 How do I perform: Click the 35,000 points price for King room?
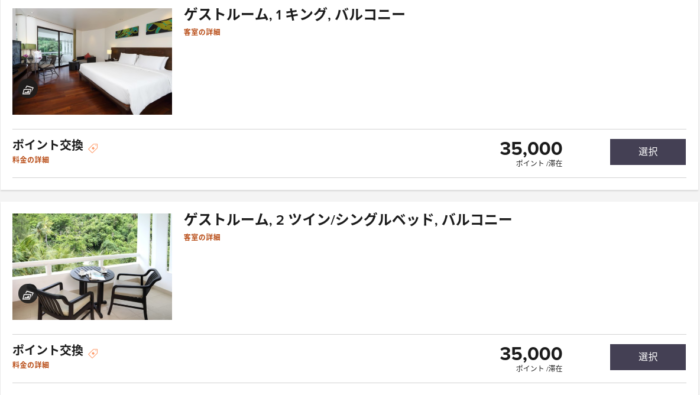(531, 149)
